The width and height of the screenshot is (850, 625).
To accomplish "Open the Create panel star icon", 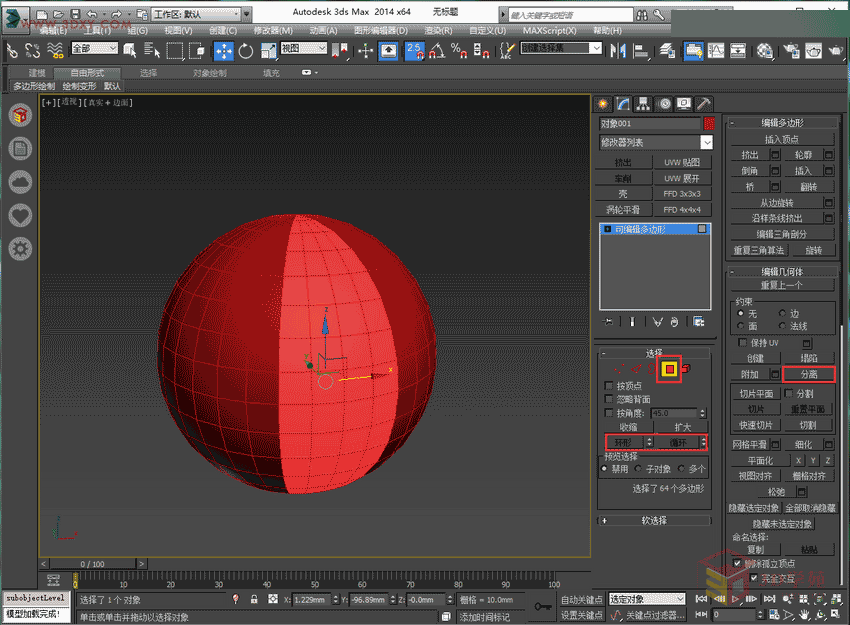I will [x=603, y=103].
